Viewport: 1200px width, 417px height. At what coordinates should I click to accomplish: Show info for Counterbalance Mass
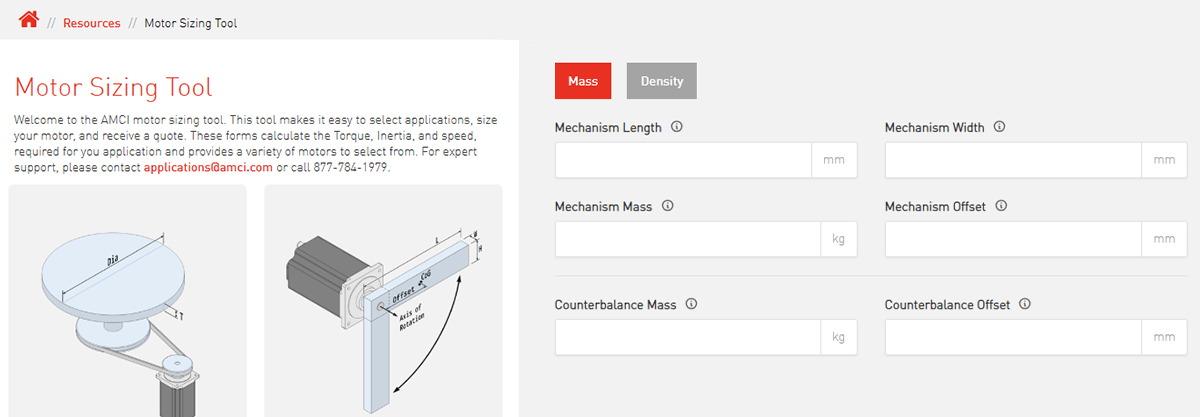click(691, 304)
